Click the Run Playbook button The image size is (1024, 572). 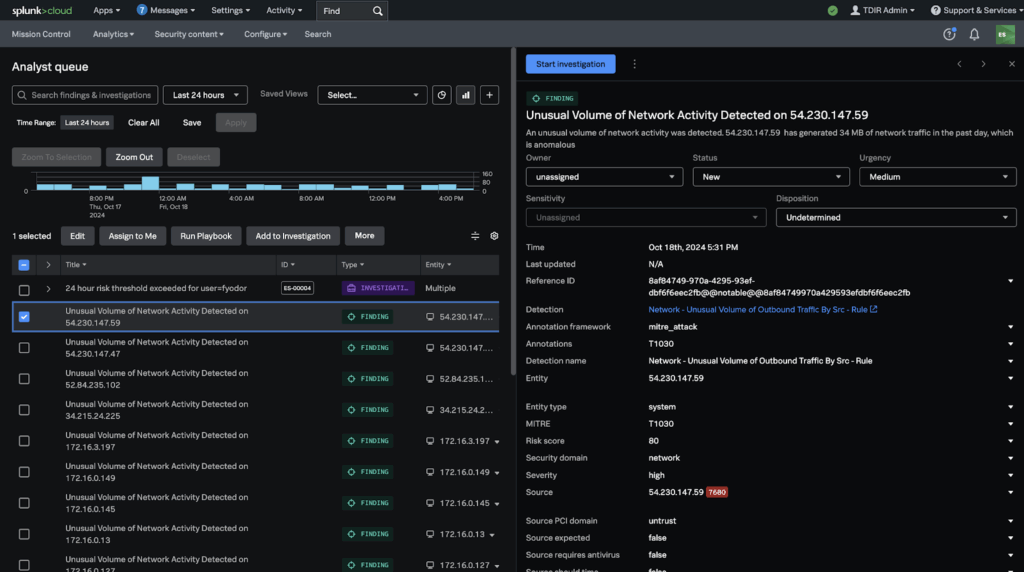[206, 236]
